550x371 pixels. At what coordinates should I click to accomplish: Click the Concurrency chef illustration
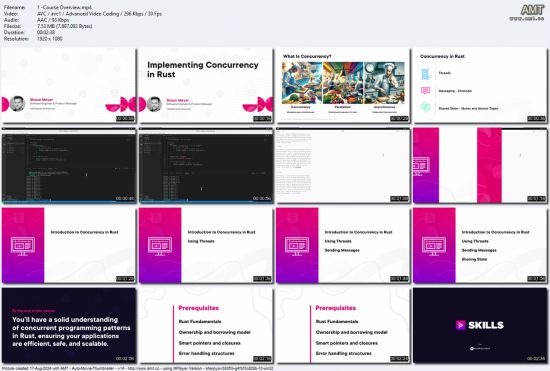[x=302, y=83]
